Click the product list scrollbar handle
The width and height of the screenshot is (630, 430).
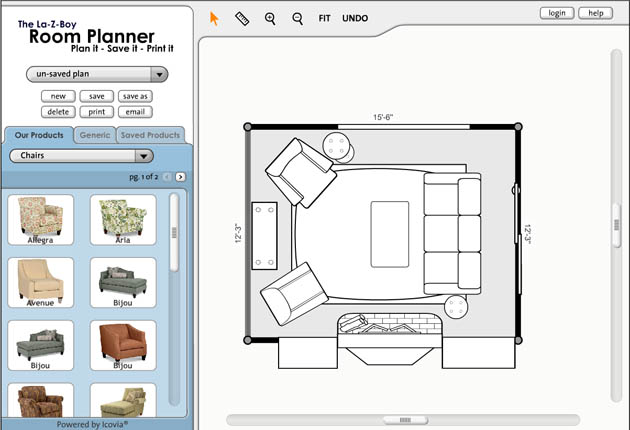point(174,232)
